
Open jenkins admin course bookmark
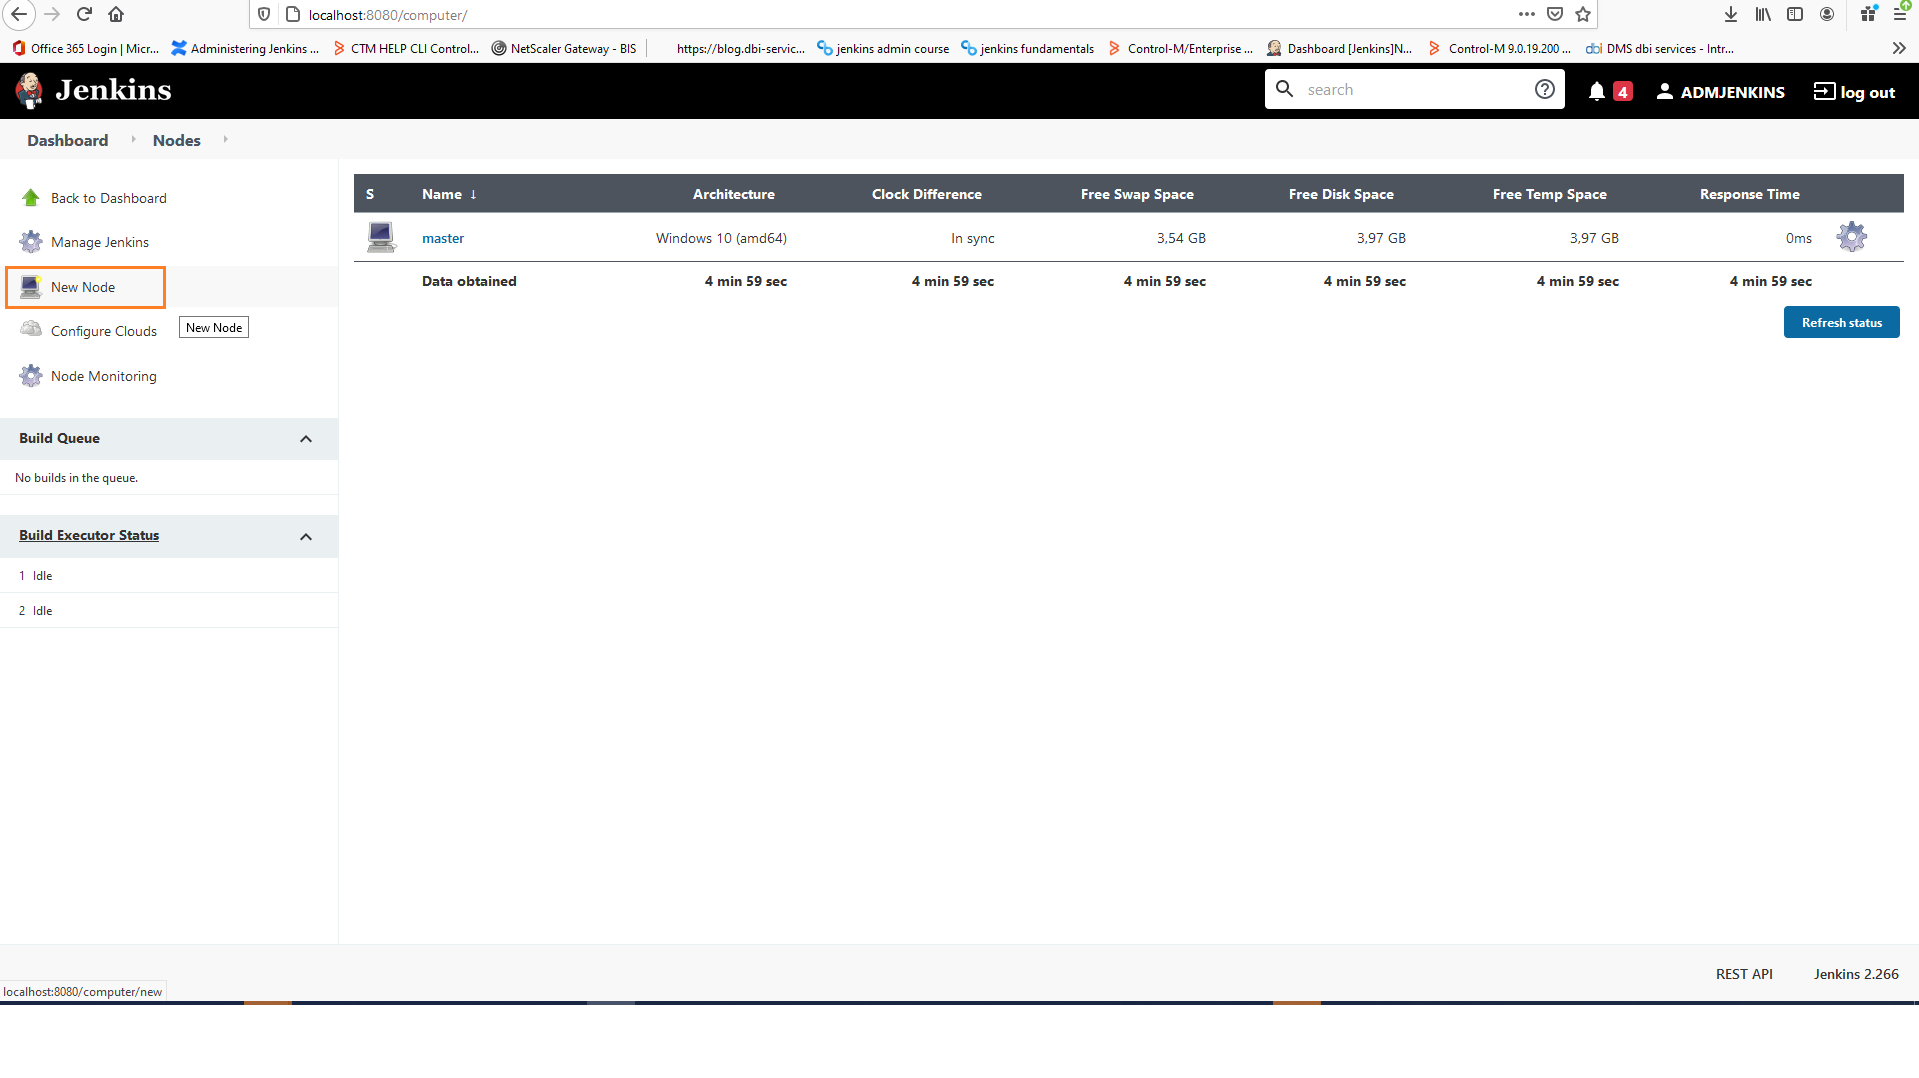click(x=883, y=48)
